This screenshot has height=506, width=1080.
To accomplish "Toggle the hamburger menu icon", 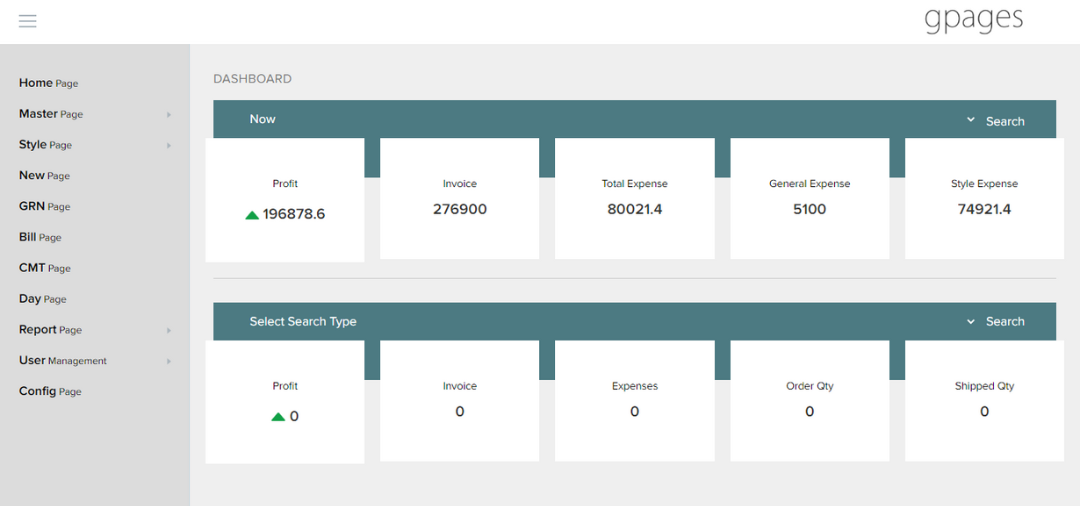I will coord(28,21).
